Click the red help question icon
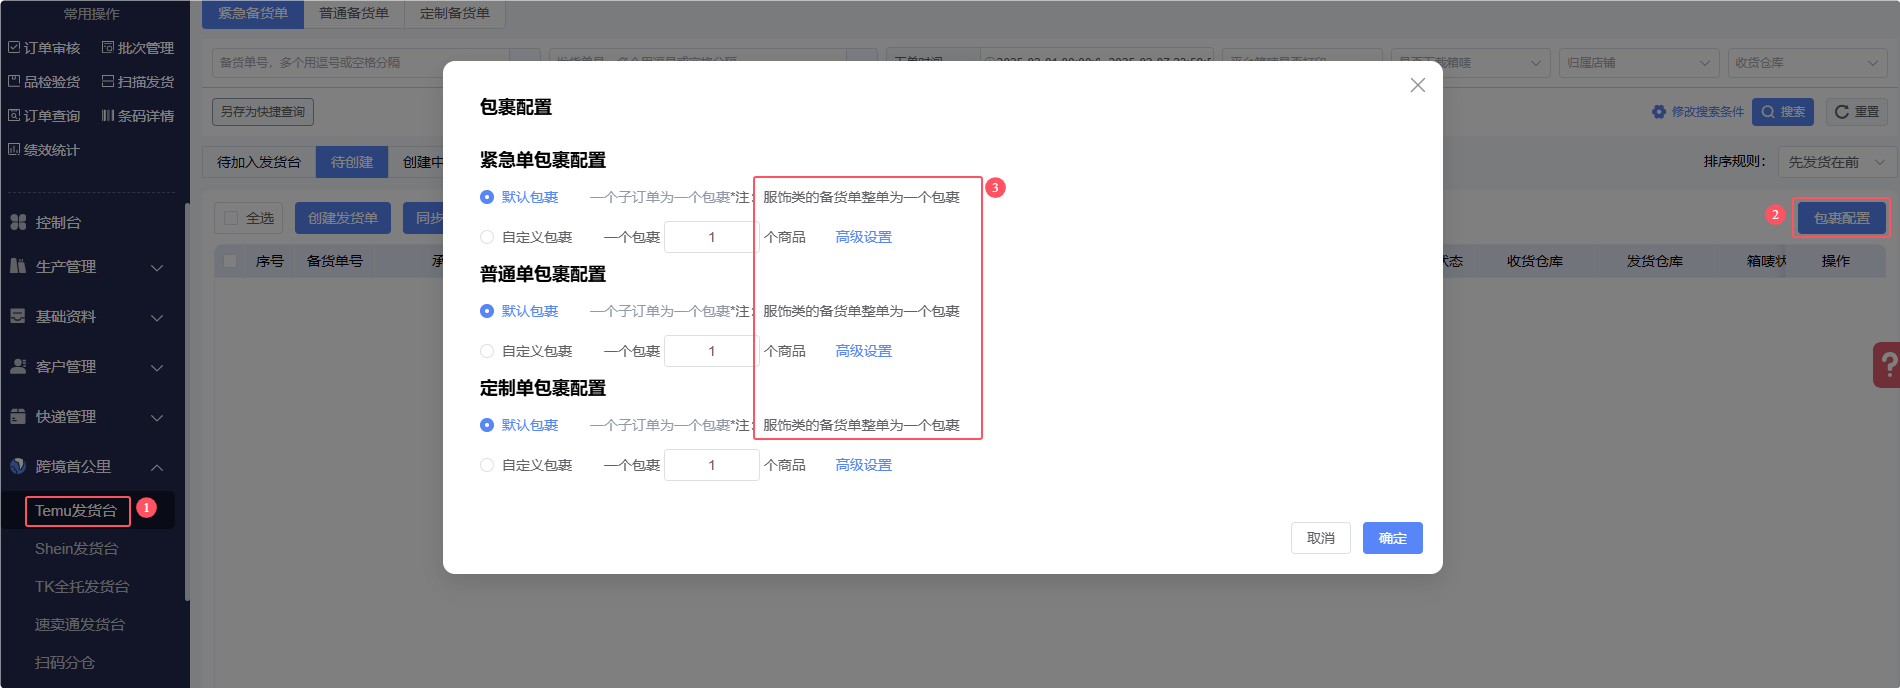This screenshot has height=688, width=1900. pos(1887,365)
